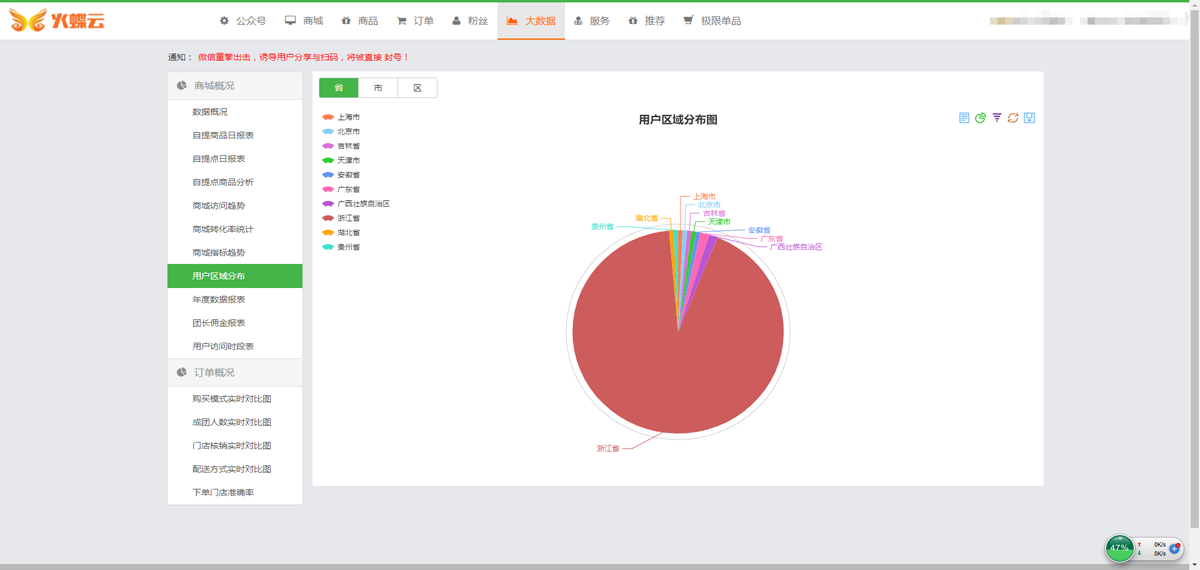This screenshot has width=1200, height=570.
Task: Open the 订单 menu
Action: 415,21
